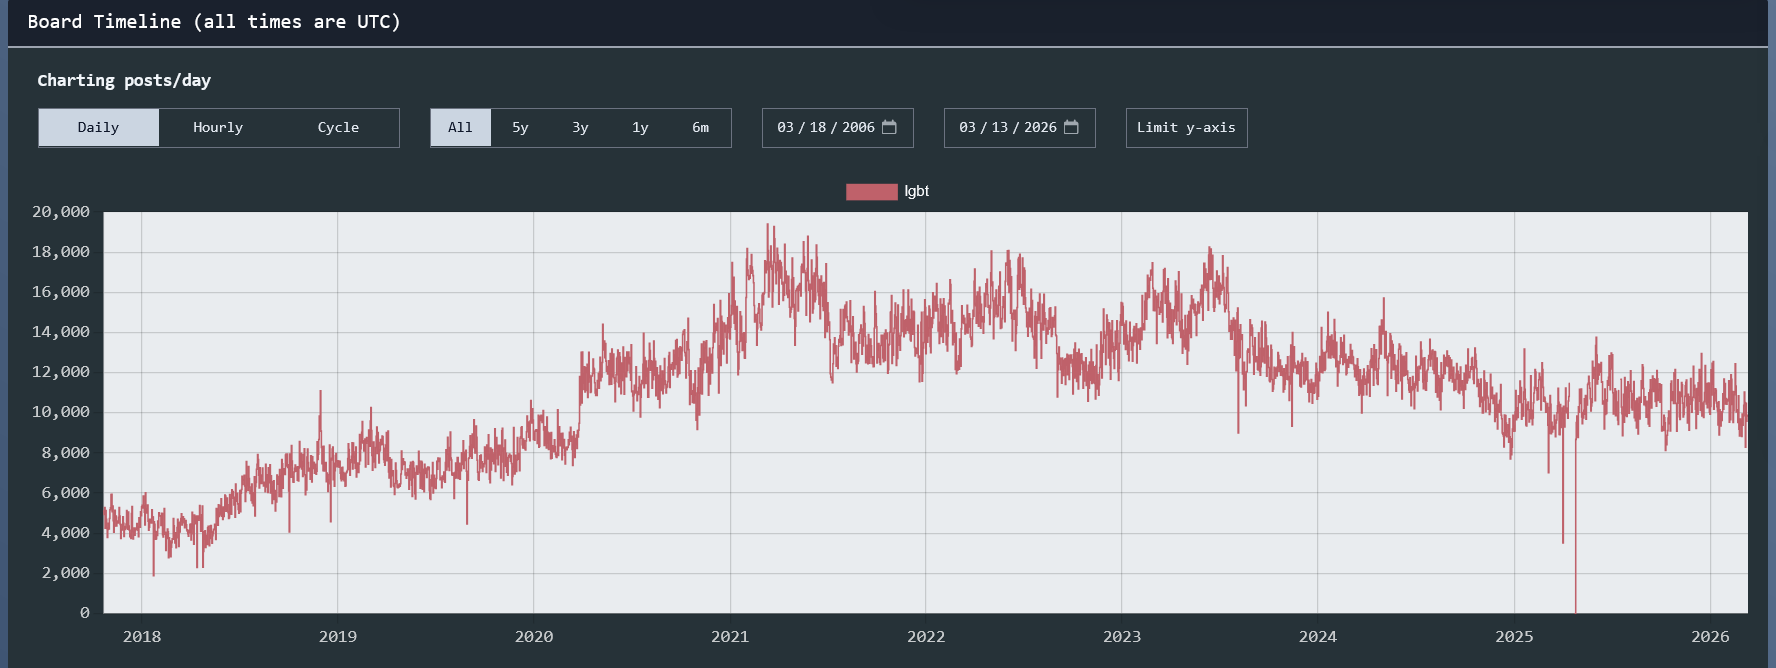The height and width of the screenshot is (668, 1776).
Task: Select the Daily charting mode
Action: click(99, 128)
